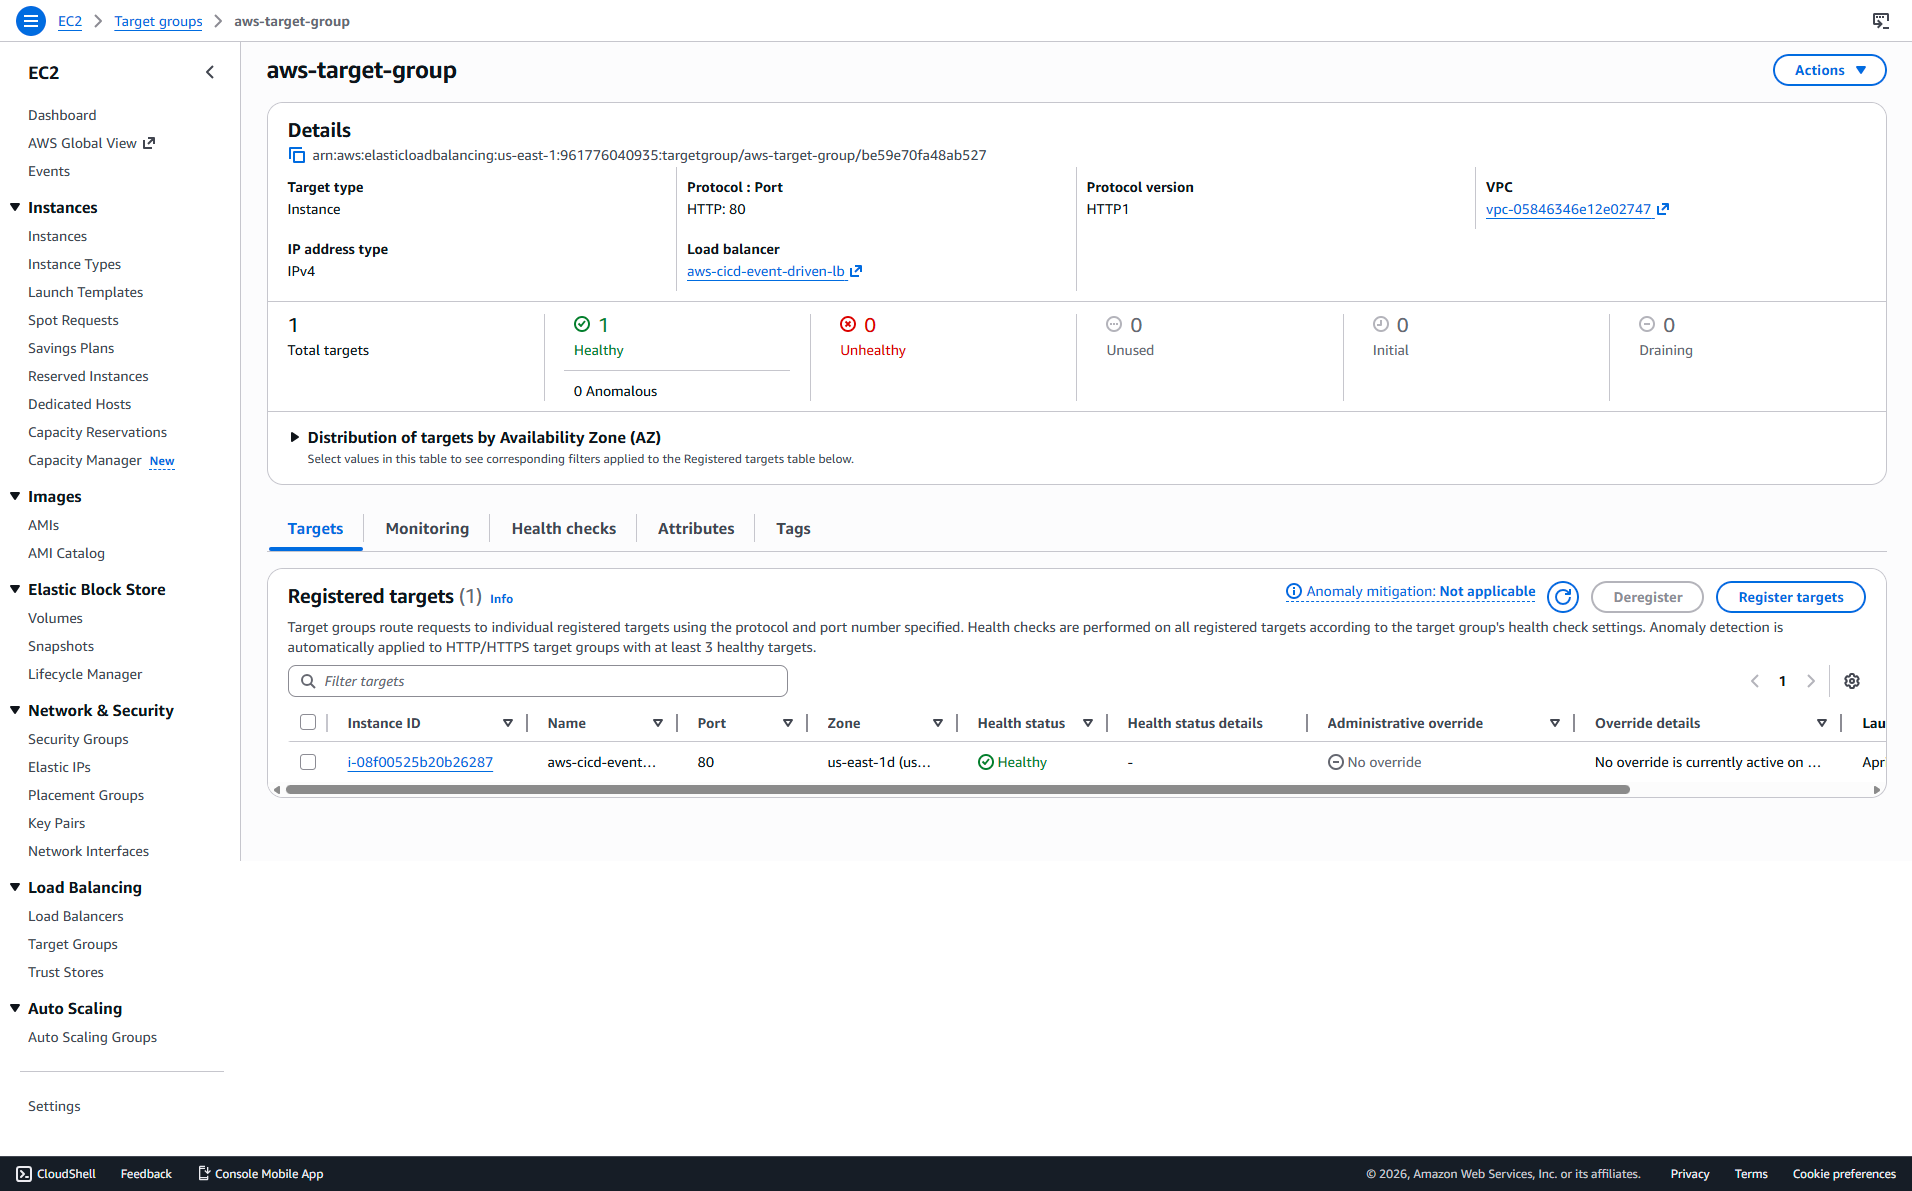Switch to the Attributes tab
Viewport: 1912px width, 1191px height.
pyautogui.click(x=696, y=528)
